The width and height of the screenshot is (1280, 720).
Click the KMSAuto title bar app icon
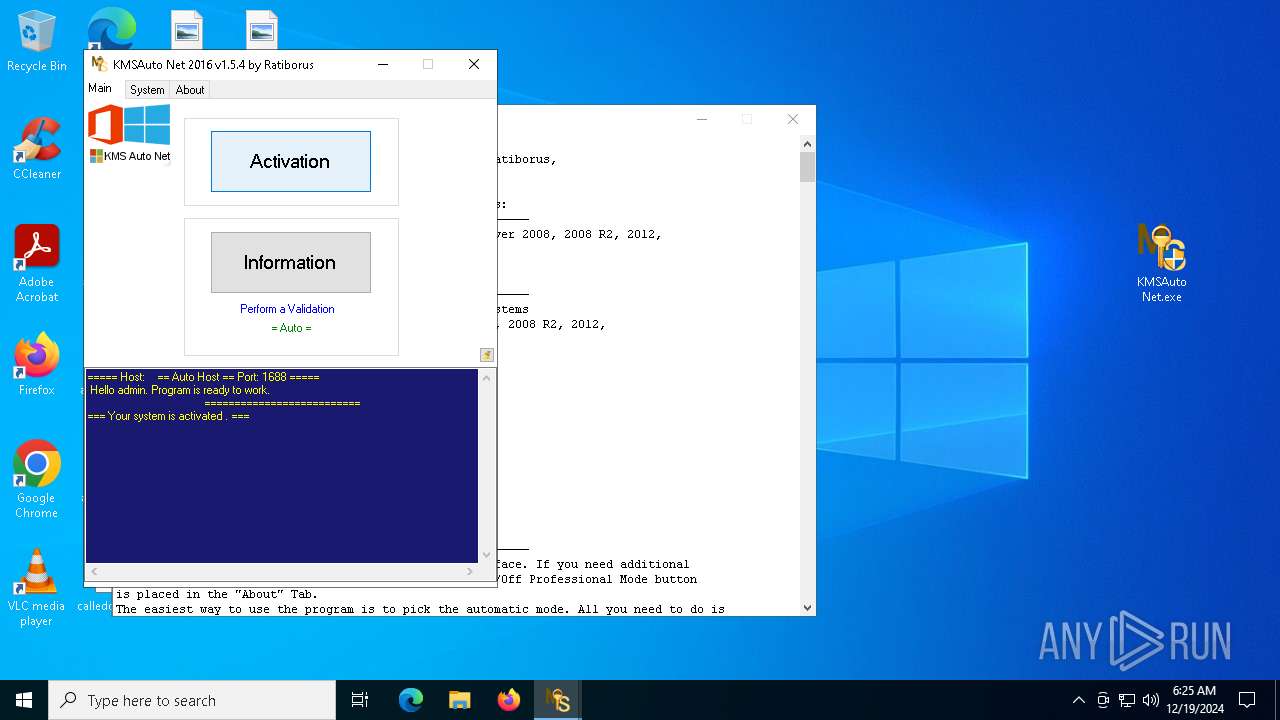tap(99, 64)
